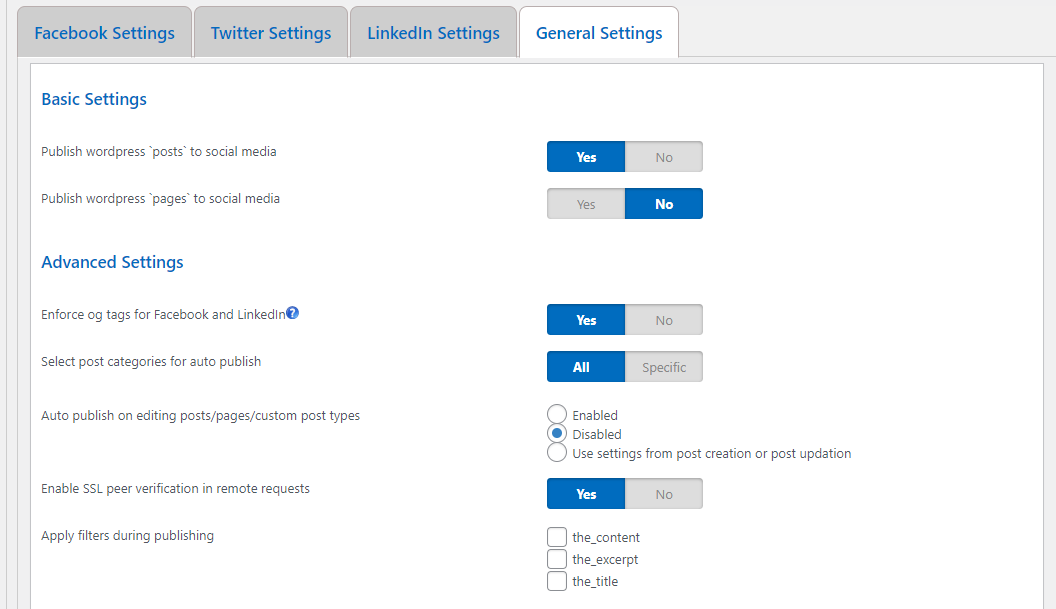Turn off SSL peer verification with No

coord(664,494)
